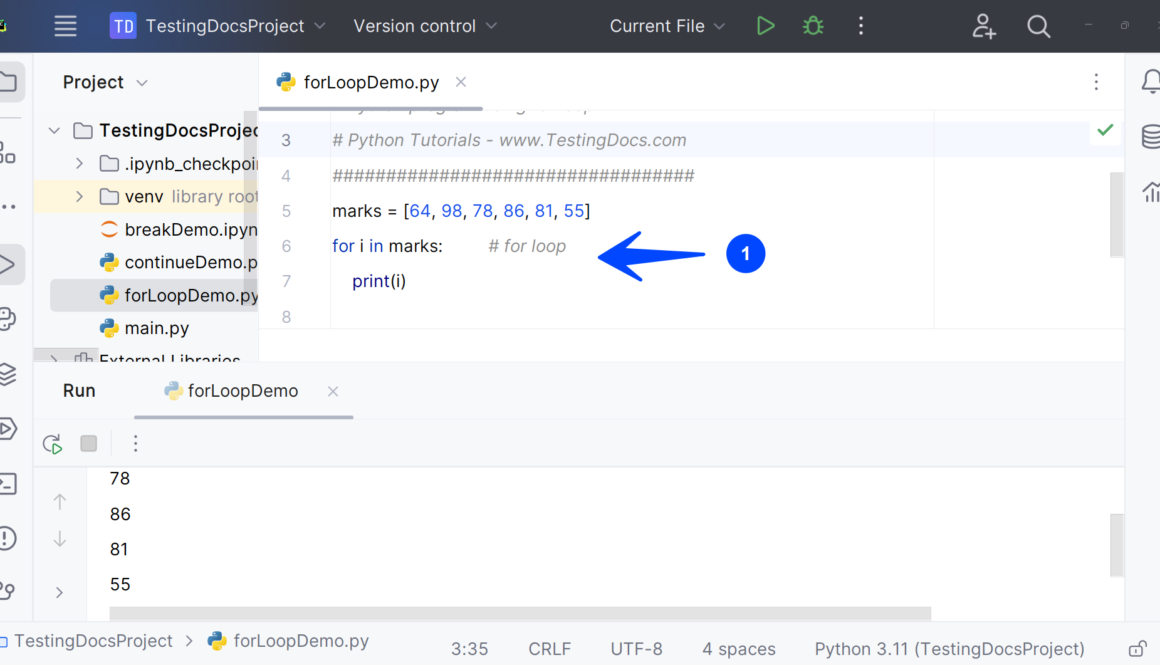Screen dimensions: 1160x665
Task: Start debugging with the bug icon
Action: point(813,26)
